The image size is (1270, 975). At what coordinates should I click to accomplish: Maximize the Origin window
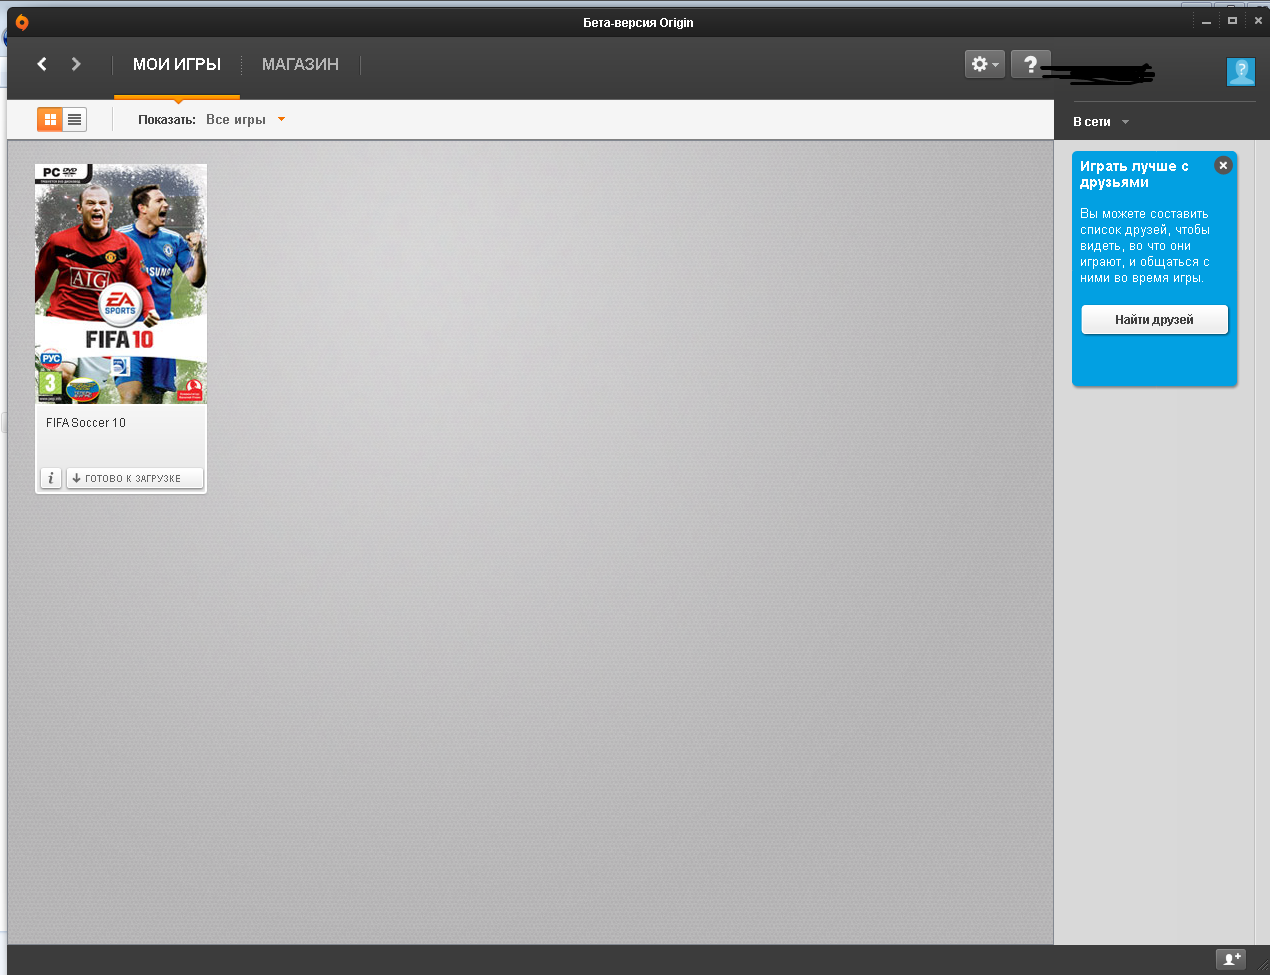coord(1232,21)
